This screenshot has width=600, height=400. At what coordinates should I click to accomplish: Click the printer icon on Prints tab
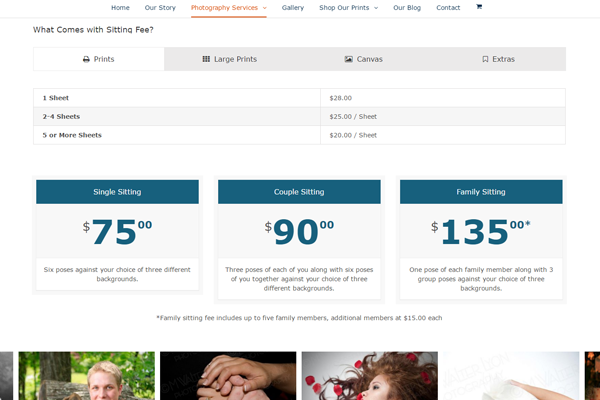(86, 59)
